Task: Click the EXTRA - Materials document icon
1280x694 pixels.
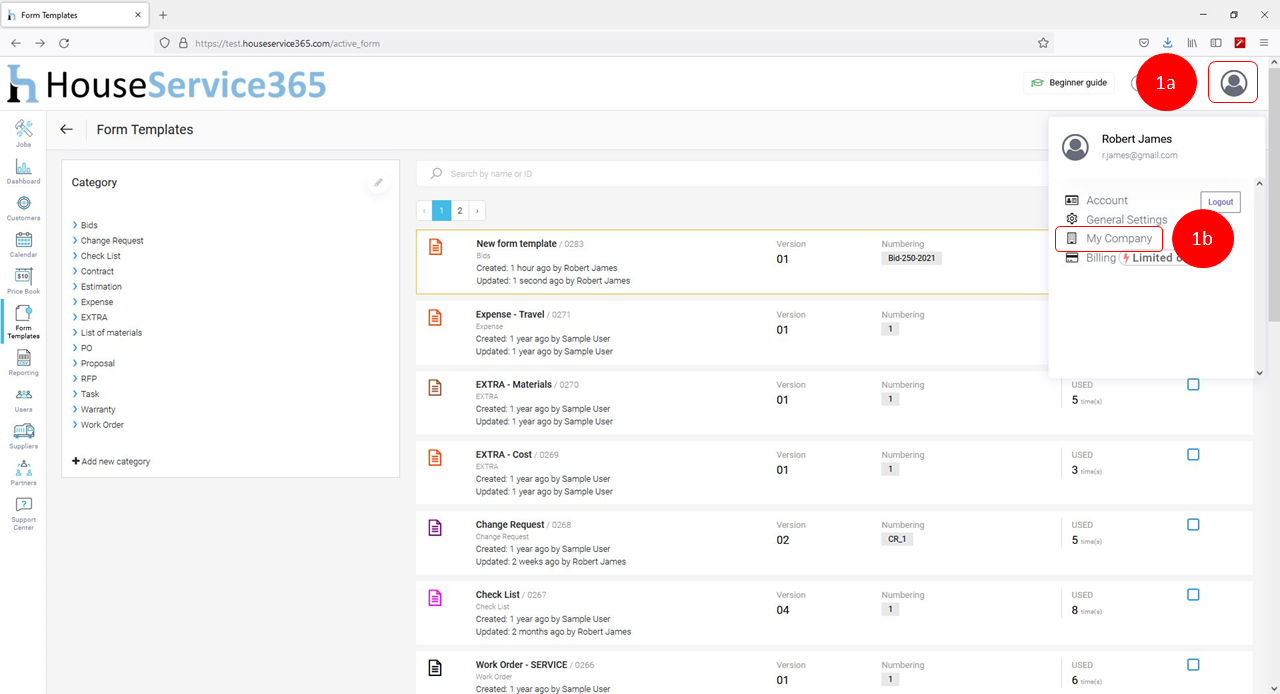Action: click(x=435, y=387)
